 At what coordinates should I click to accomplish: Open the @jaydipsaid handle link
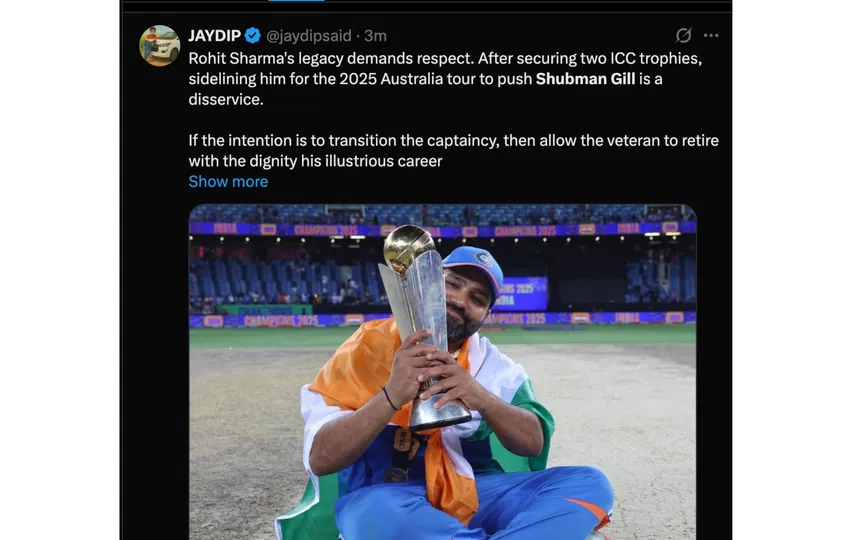309,36
